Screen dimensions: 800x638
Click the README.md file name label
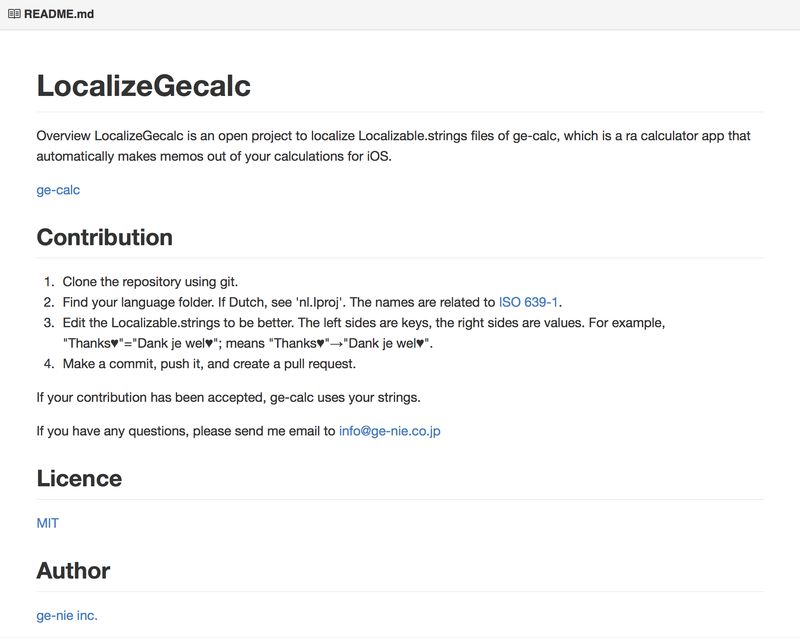(x=59, y=14)
